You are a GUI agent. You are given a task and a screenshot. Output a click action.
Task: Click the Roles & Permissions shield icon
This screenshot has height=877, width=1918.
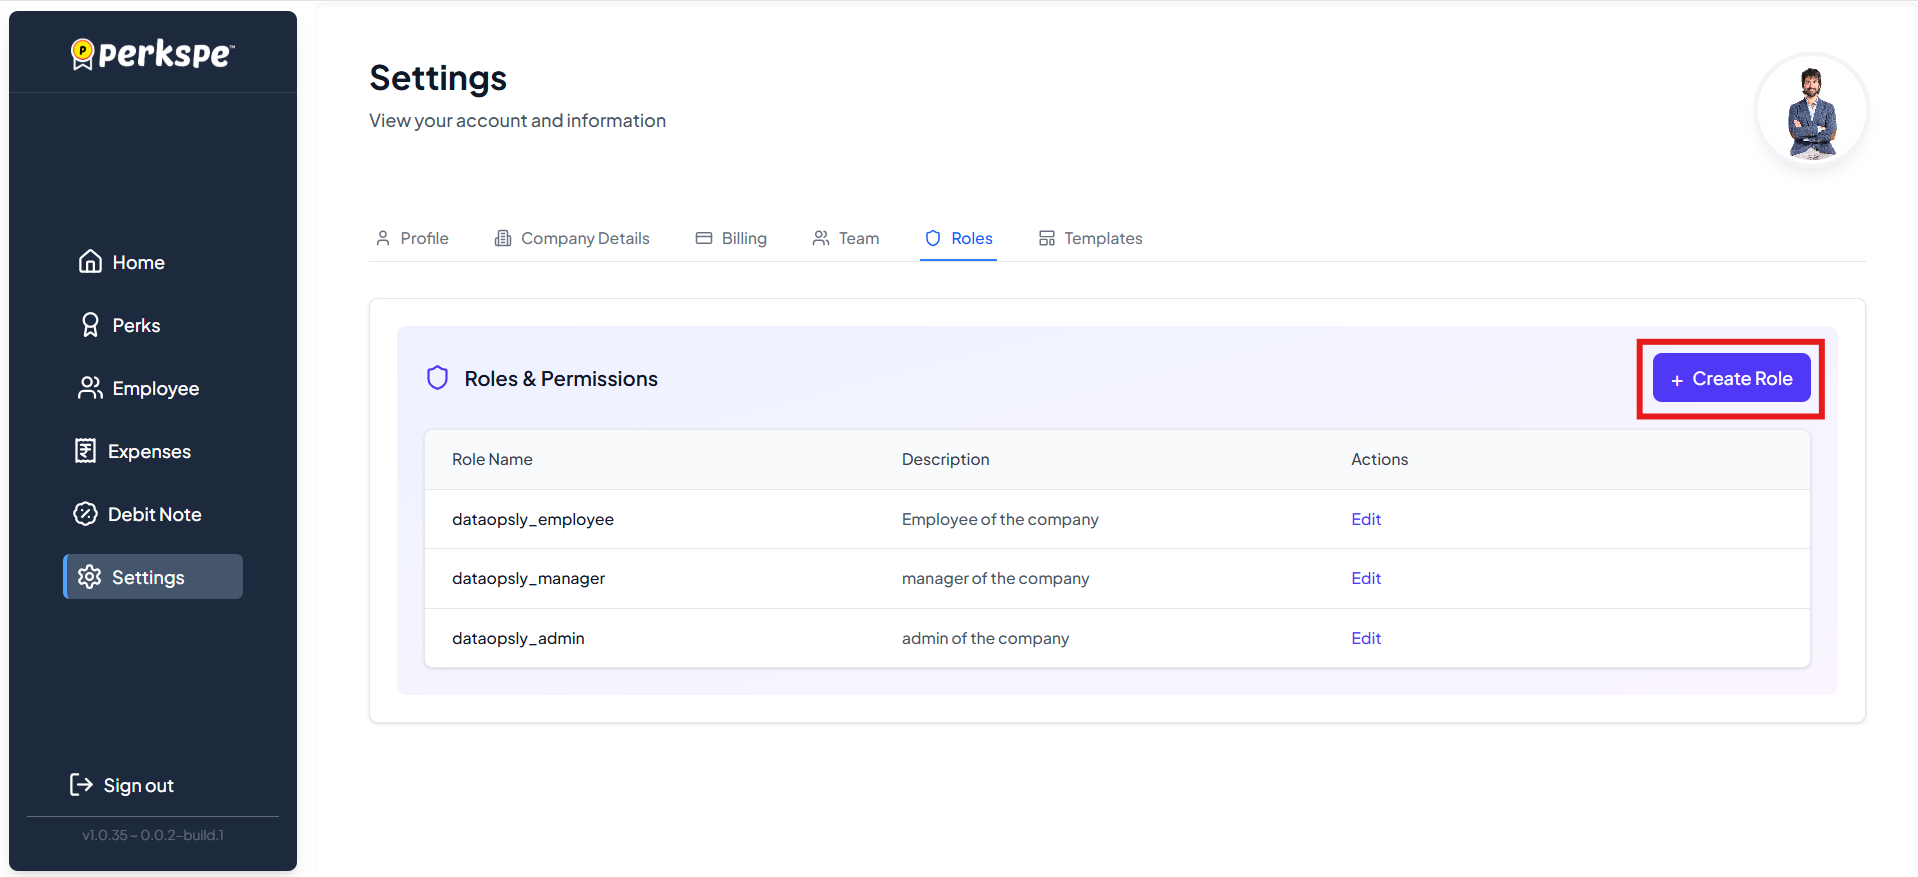[437, 378]
